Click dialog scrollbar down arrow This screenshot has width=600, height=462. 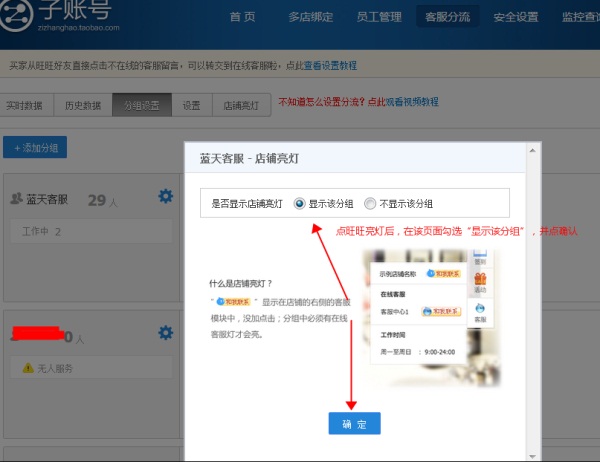(532, 456)
